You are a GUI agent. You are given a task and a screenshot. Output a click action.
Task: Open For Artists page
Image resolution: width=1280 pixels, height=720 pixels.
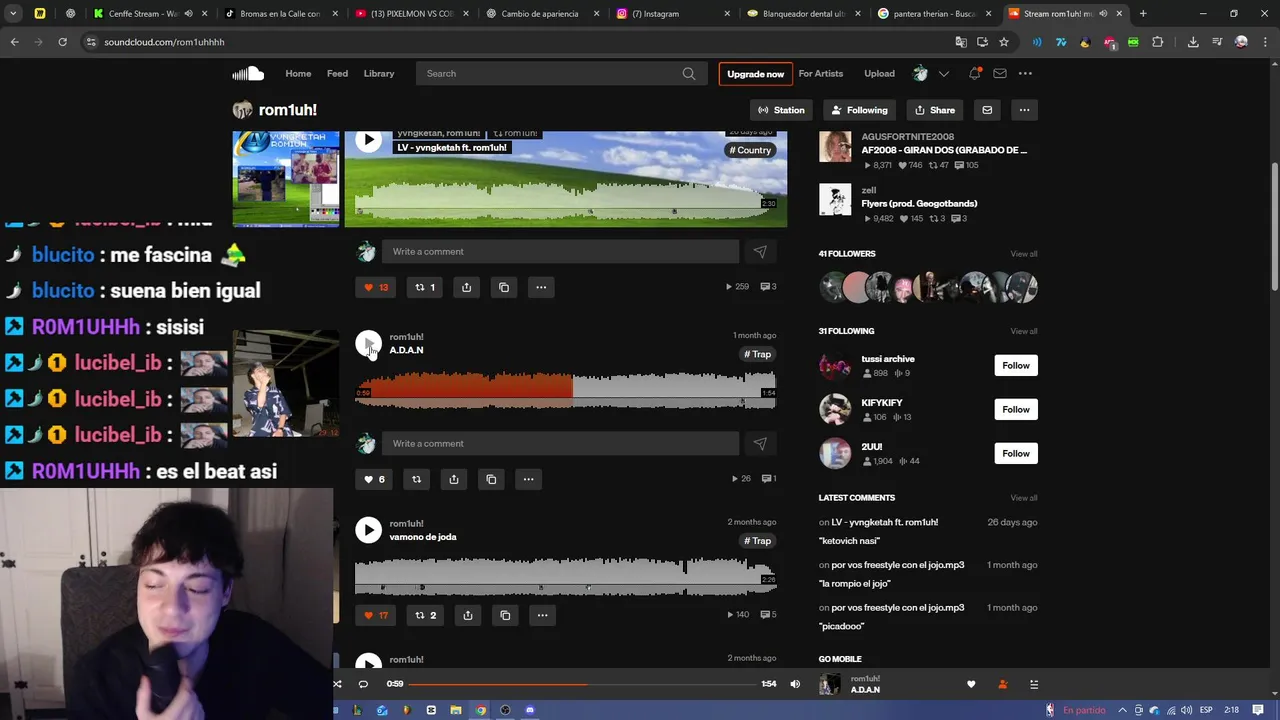[x=821, y=73]
